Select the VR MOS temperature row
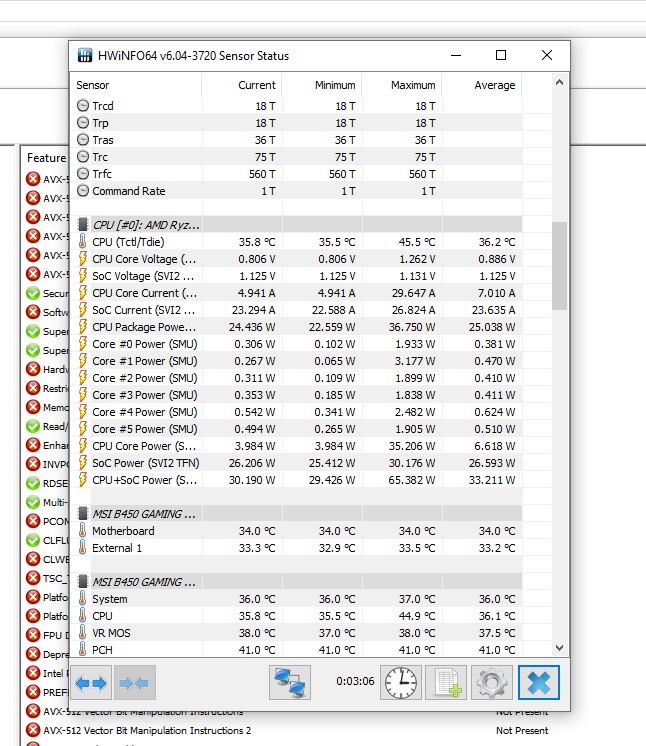The width and height of the screenshot is (646, 746). point(111,633)
